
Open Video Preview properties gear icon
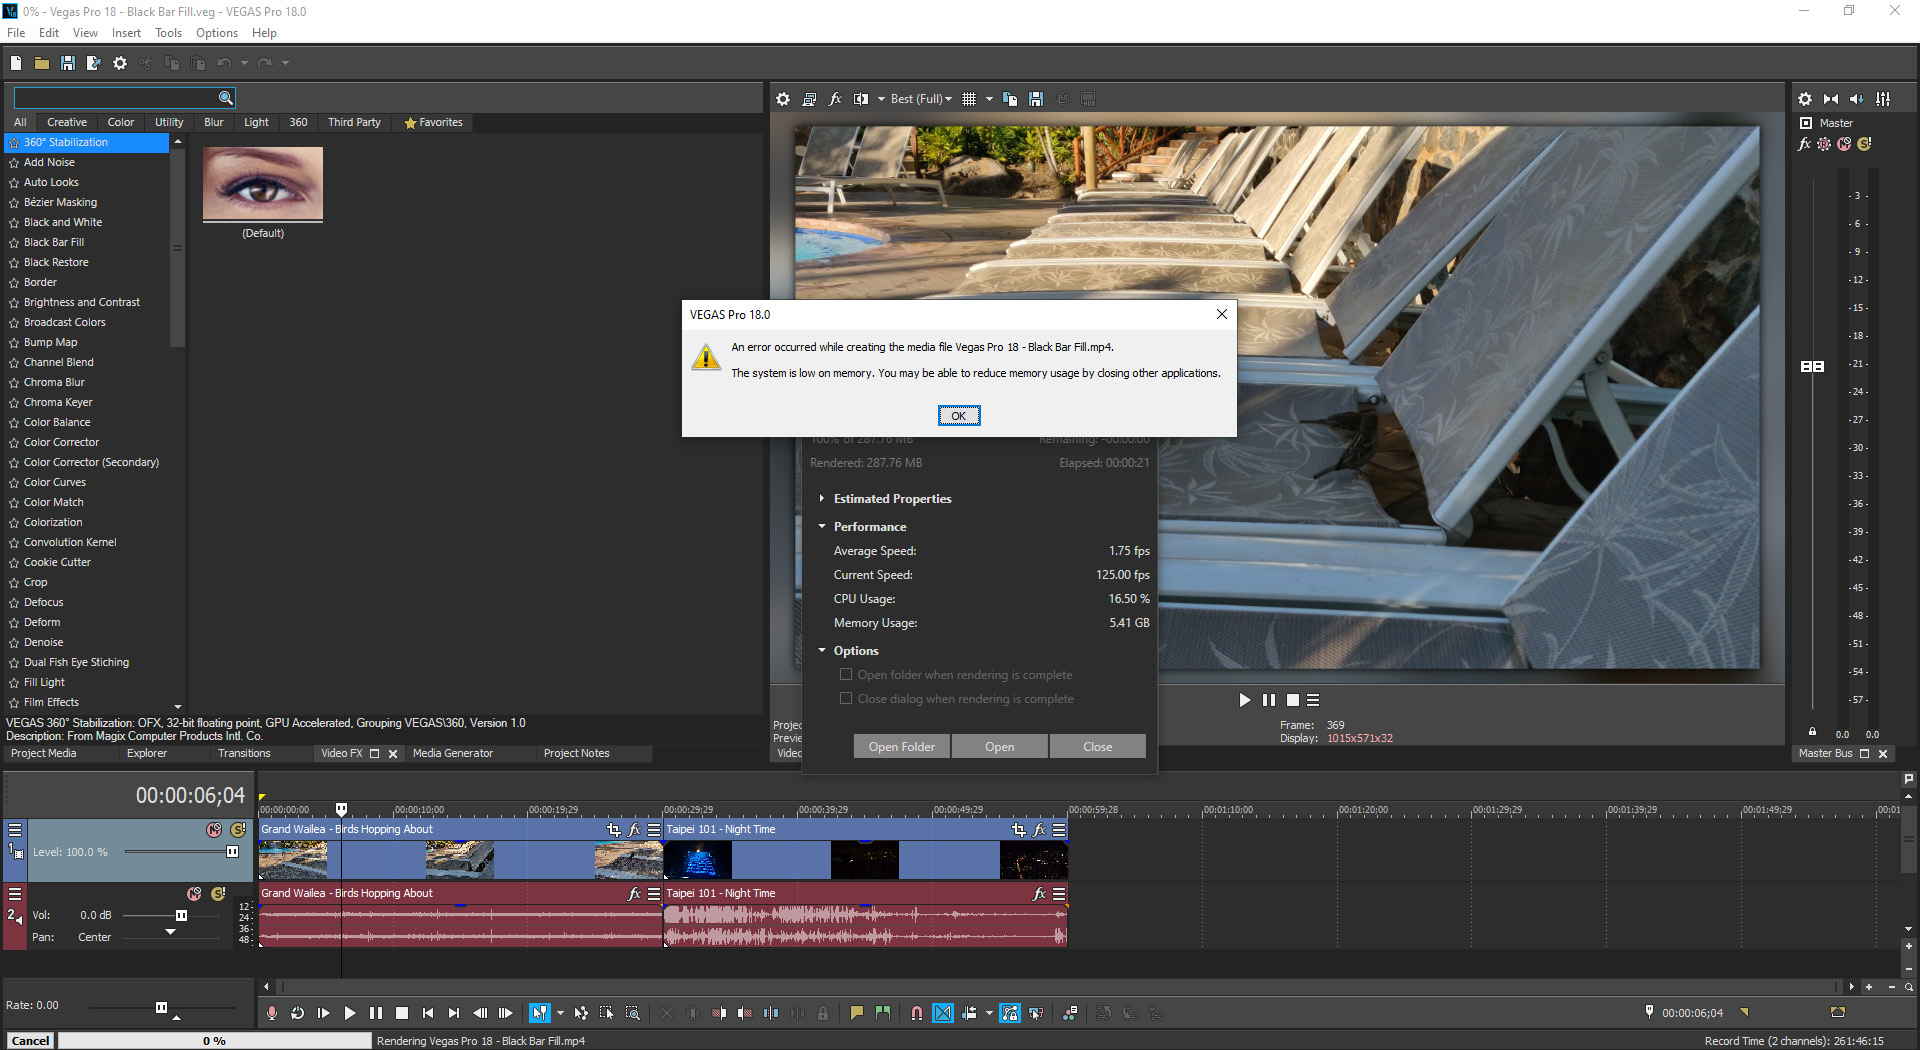(x=783, y=99)
